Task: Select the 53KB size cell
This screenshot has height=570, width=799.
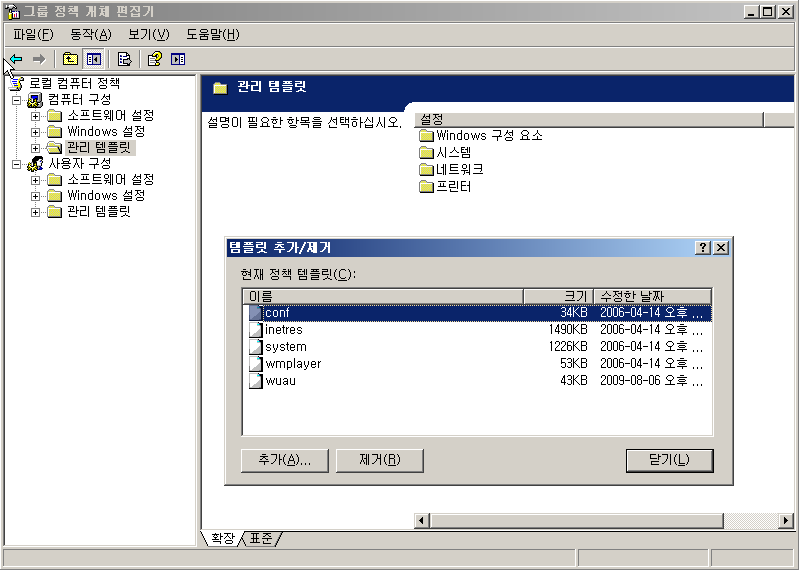Action: (x=573, y=364)
